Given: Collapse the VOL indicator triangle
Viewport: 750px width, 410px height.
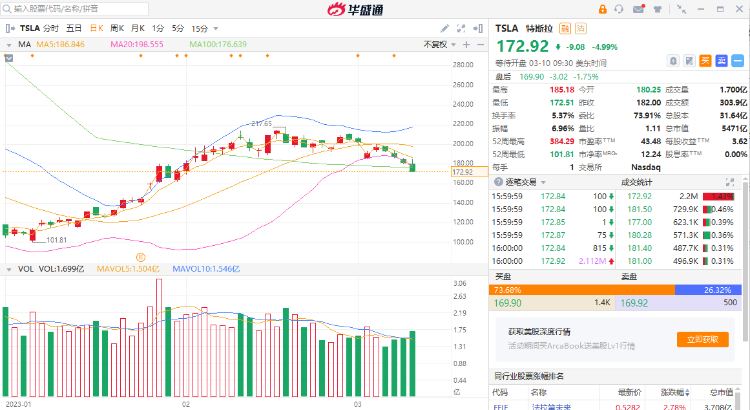Looking at the screenshot, I should coord(9,270).
